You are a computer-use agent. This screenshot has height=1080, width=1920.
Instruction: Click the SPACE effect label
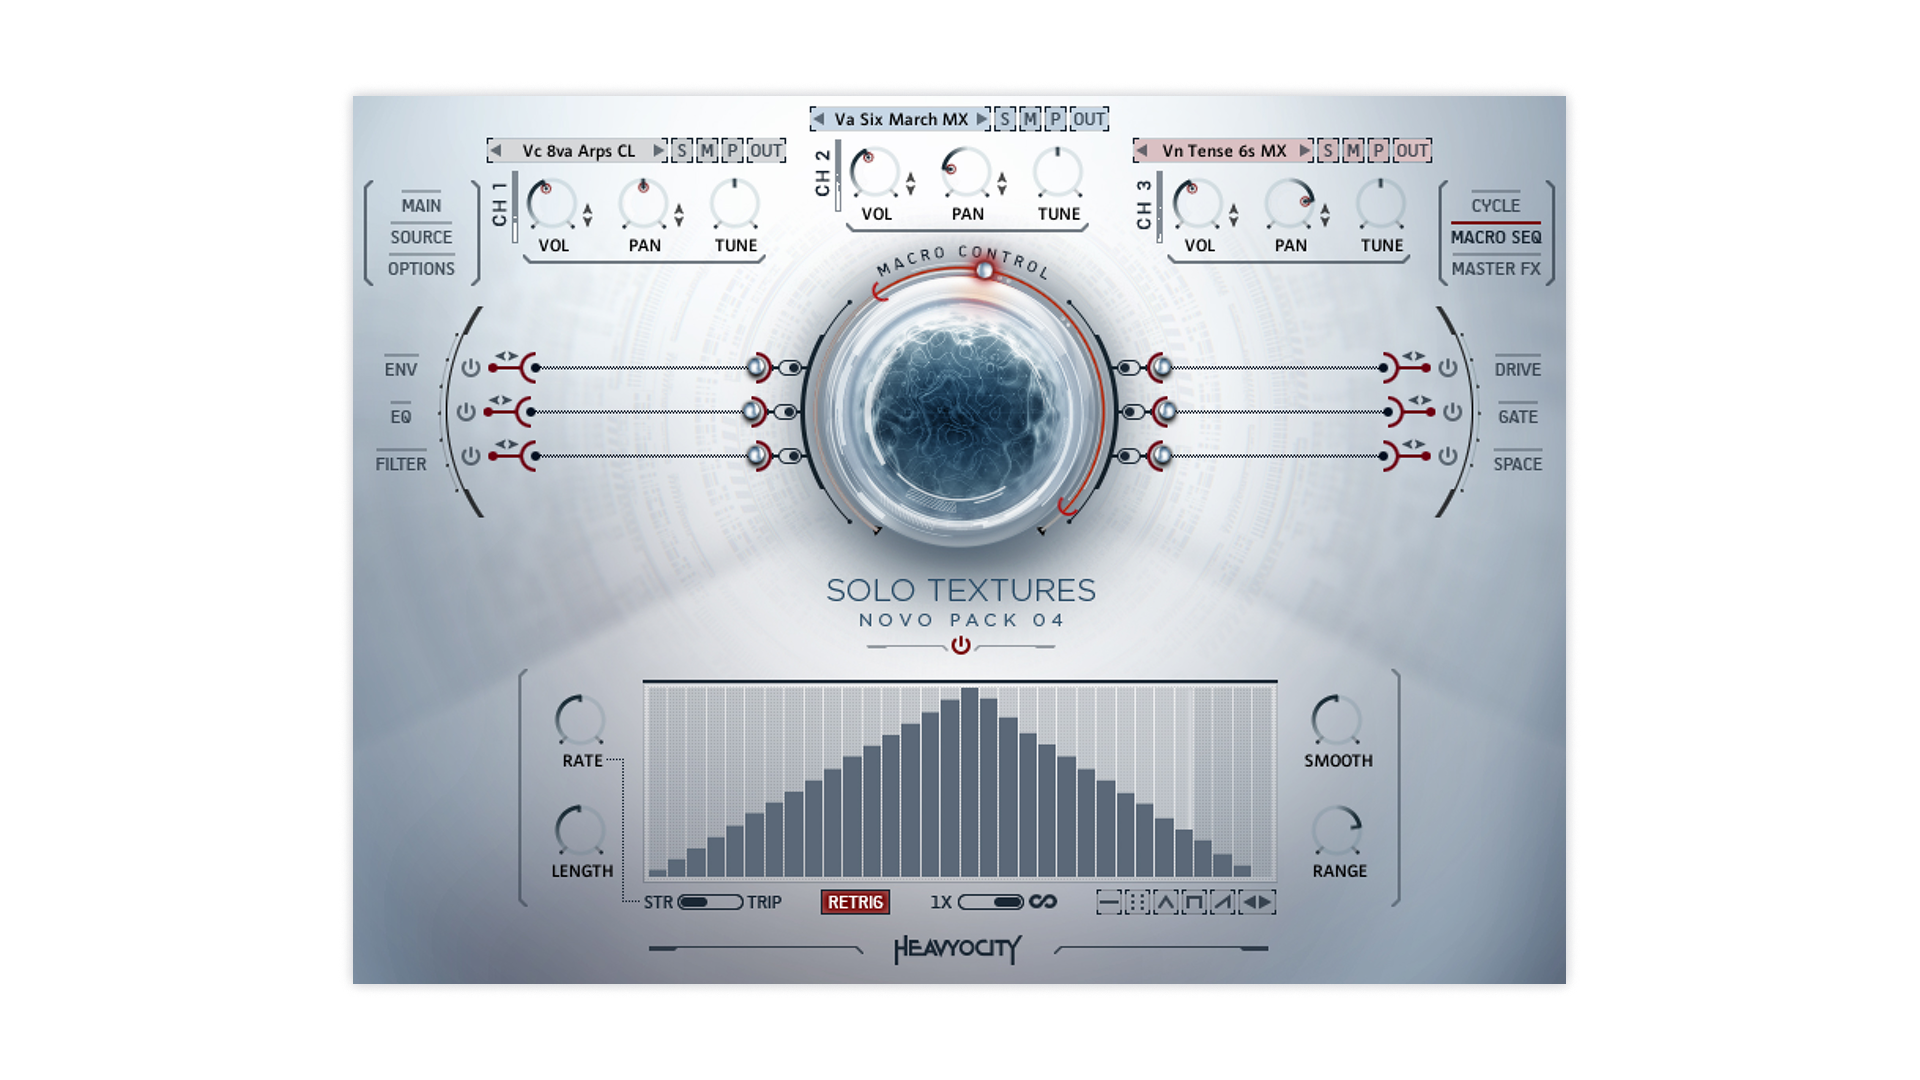coord(1518,464)
